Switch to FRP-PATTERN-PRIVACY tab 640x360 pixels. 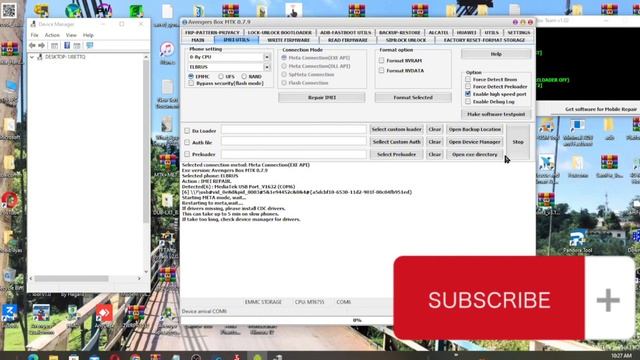point(212,32)
